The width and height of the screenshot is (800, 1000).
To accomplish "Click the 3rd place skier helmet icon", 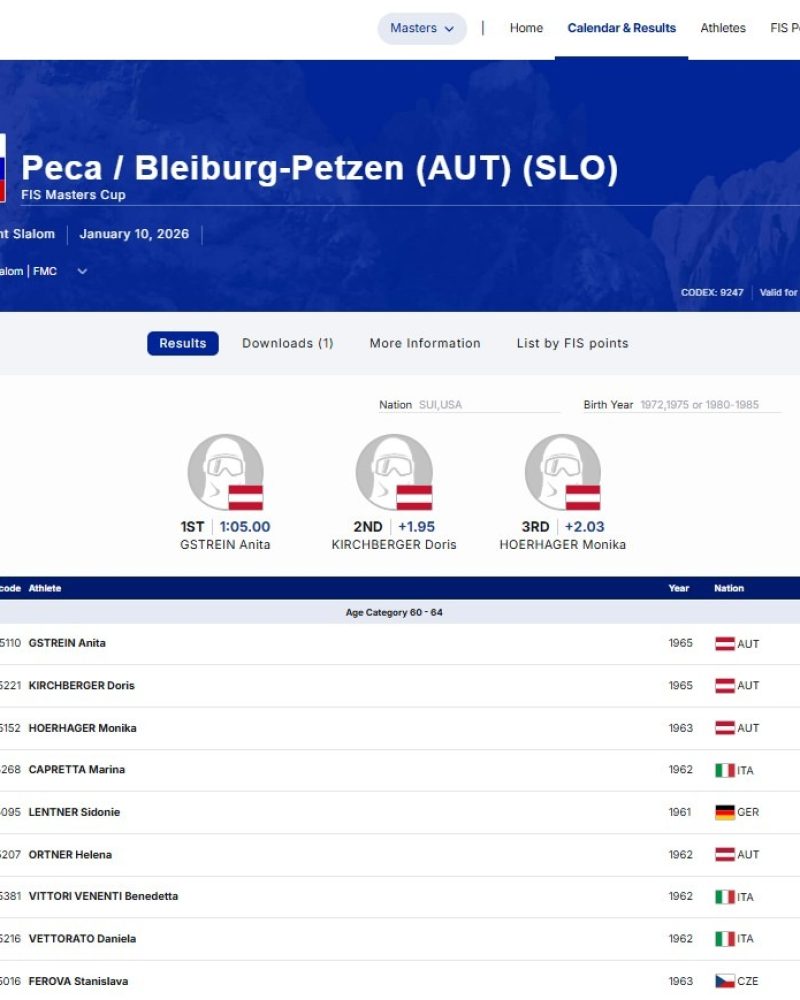I will coord(560,470).
